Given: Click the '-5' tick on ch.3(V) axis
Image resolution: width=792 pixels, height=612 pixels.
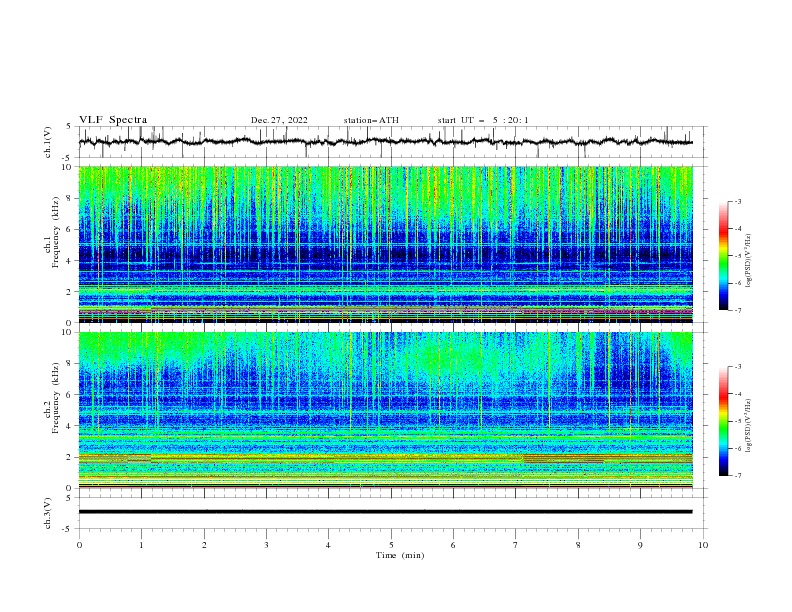Looking at the screenshot, I should coord(68,529).
